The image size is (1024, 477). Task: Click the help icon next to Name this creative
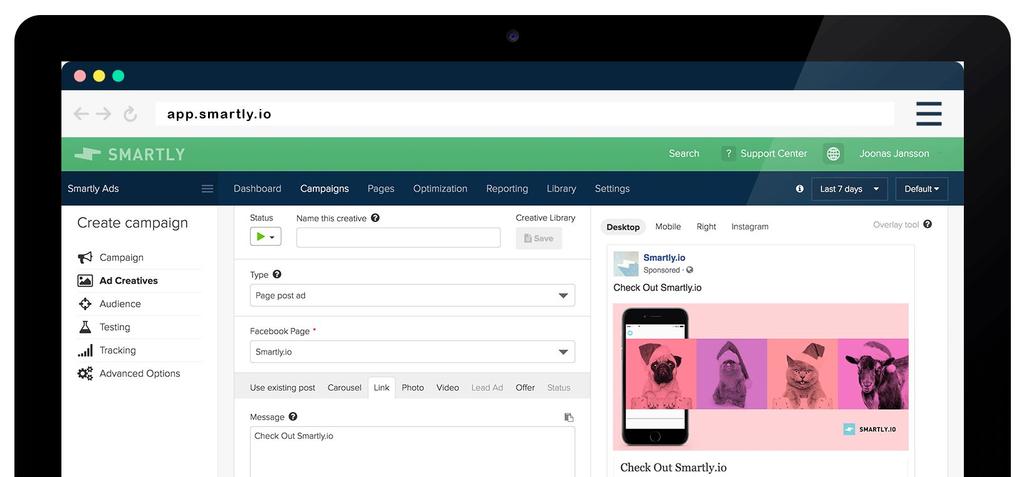375,218
